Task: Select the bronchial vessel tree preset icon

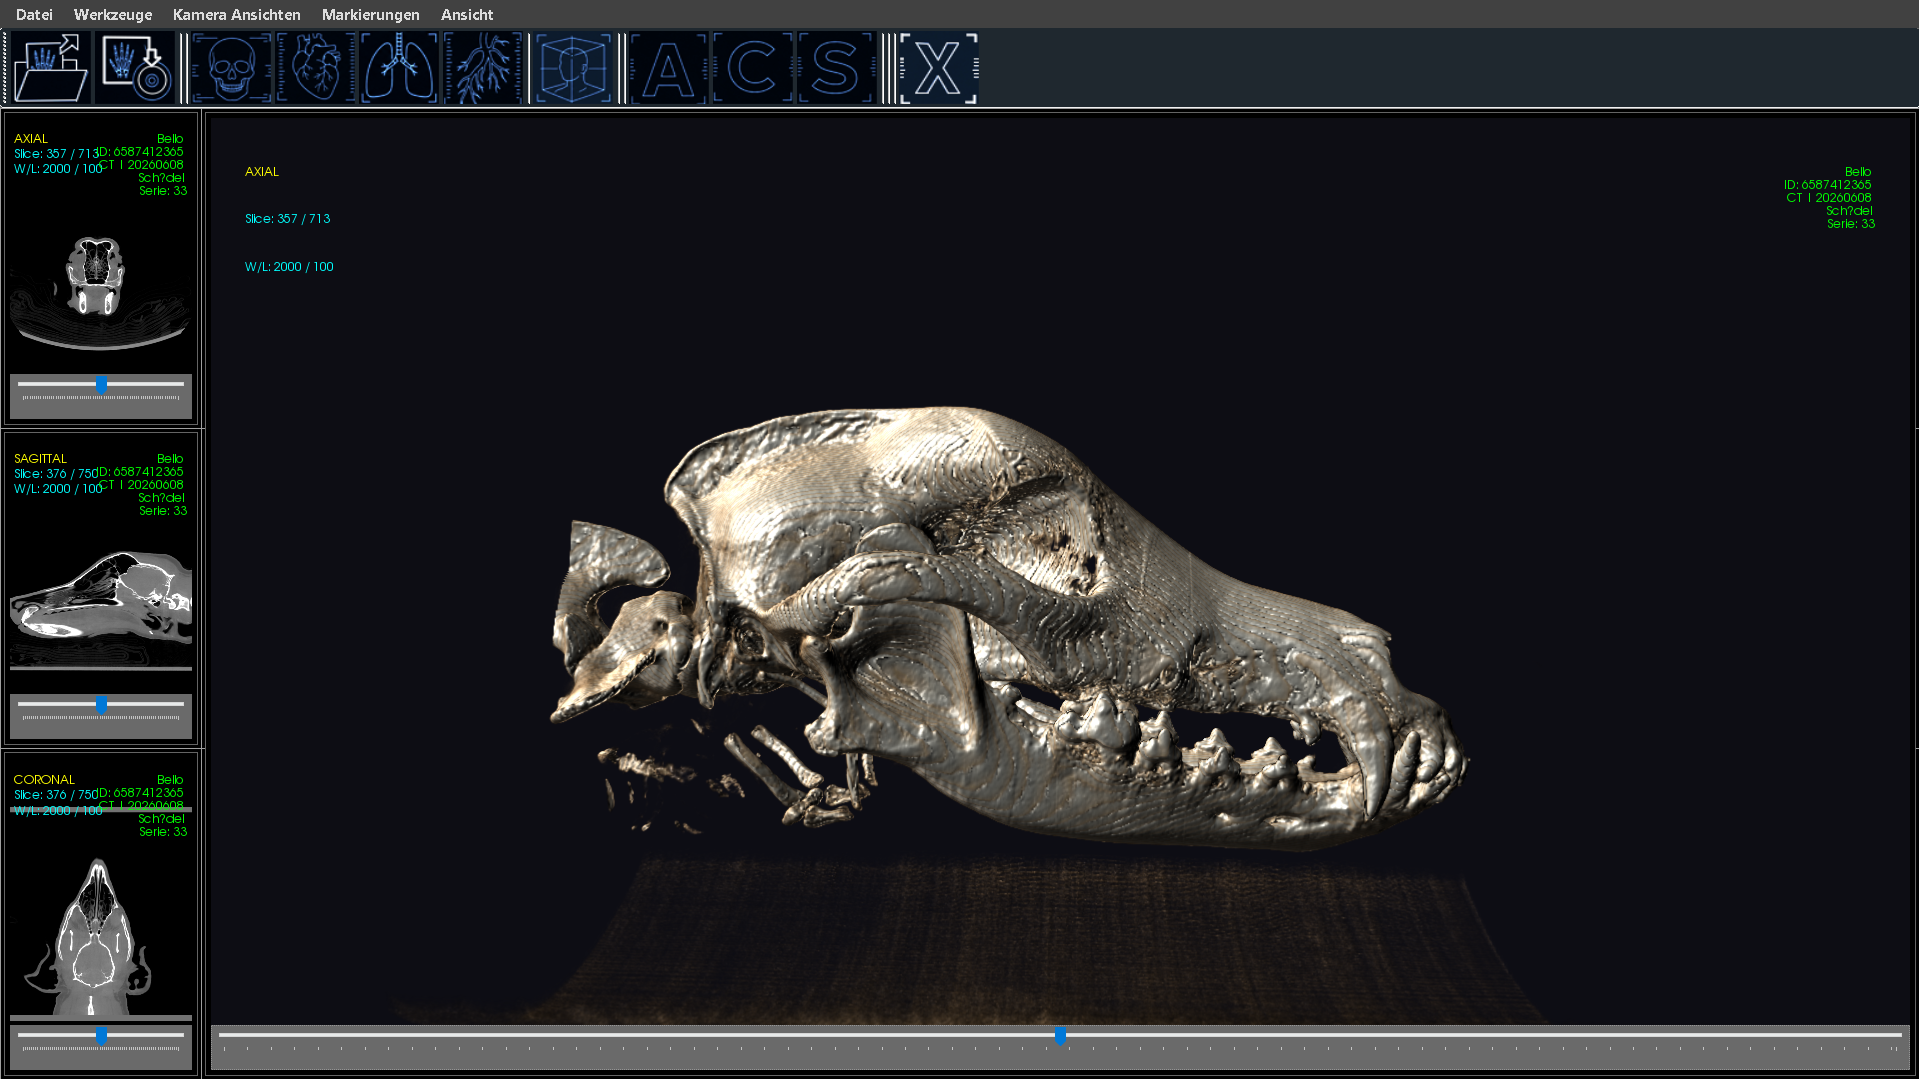Action: tap(483, 68)
